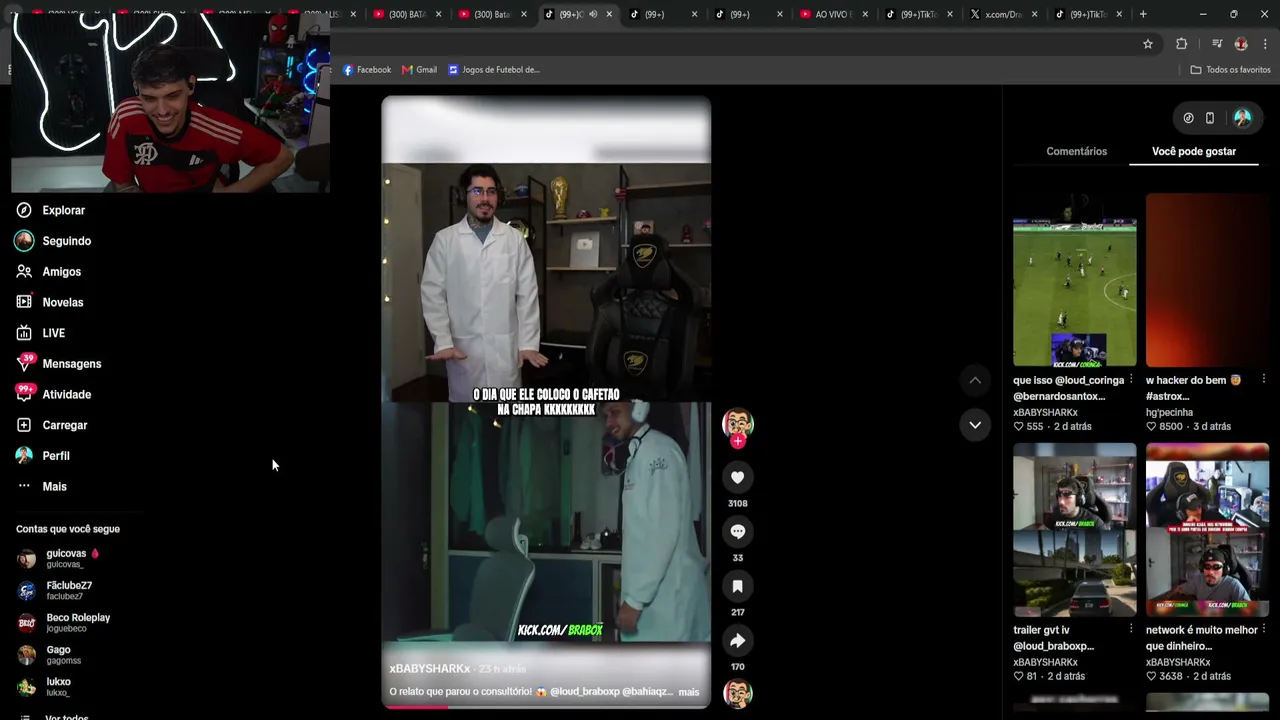Open the Gago followed account
1280x720 pixels.
point(49,654)
